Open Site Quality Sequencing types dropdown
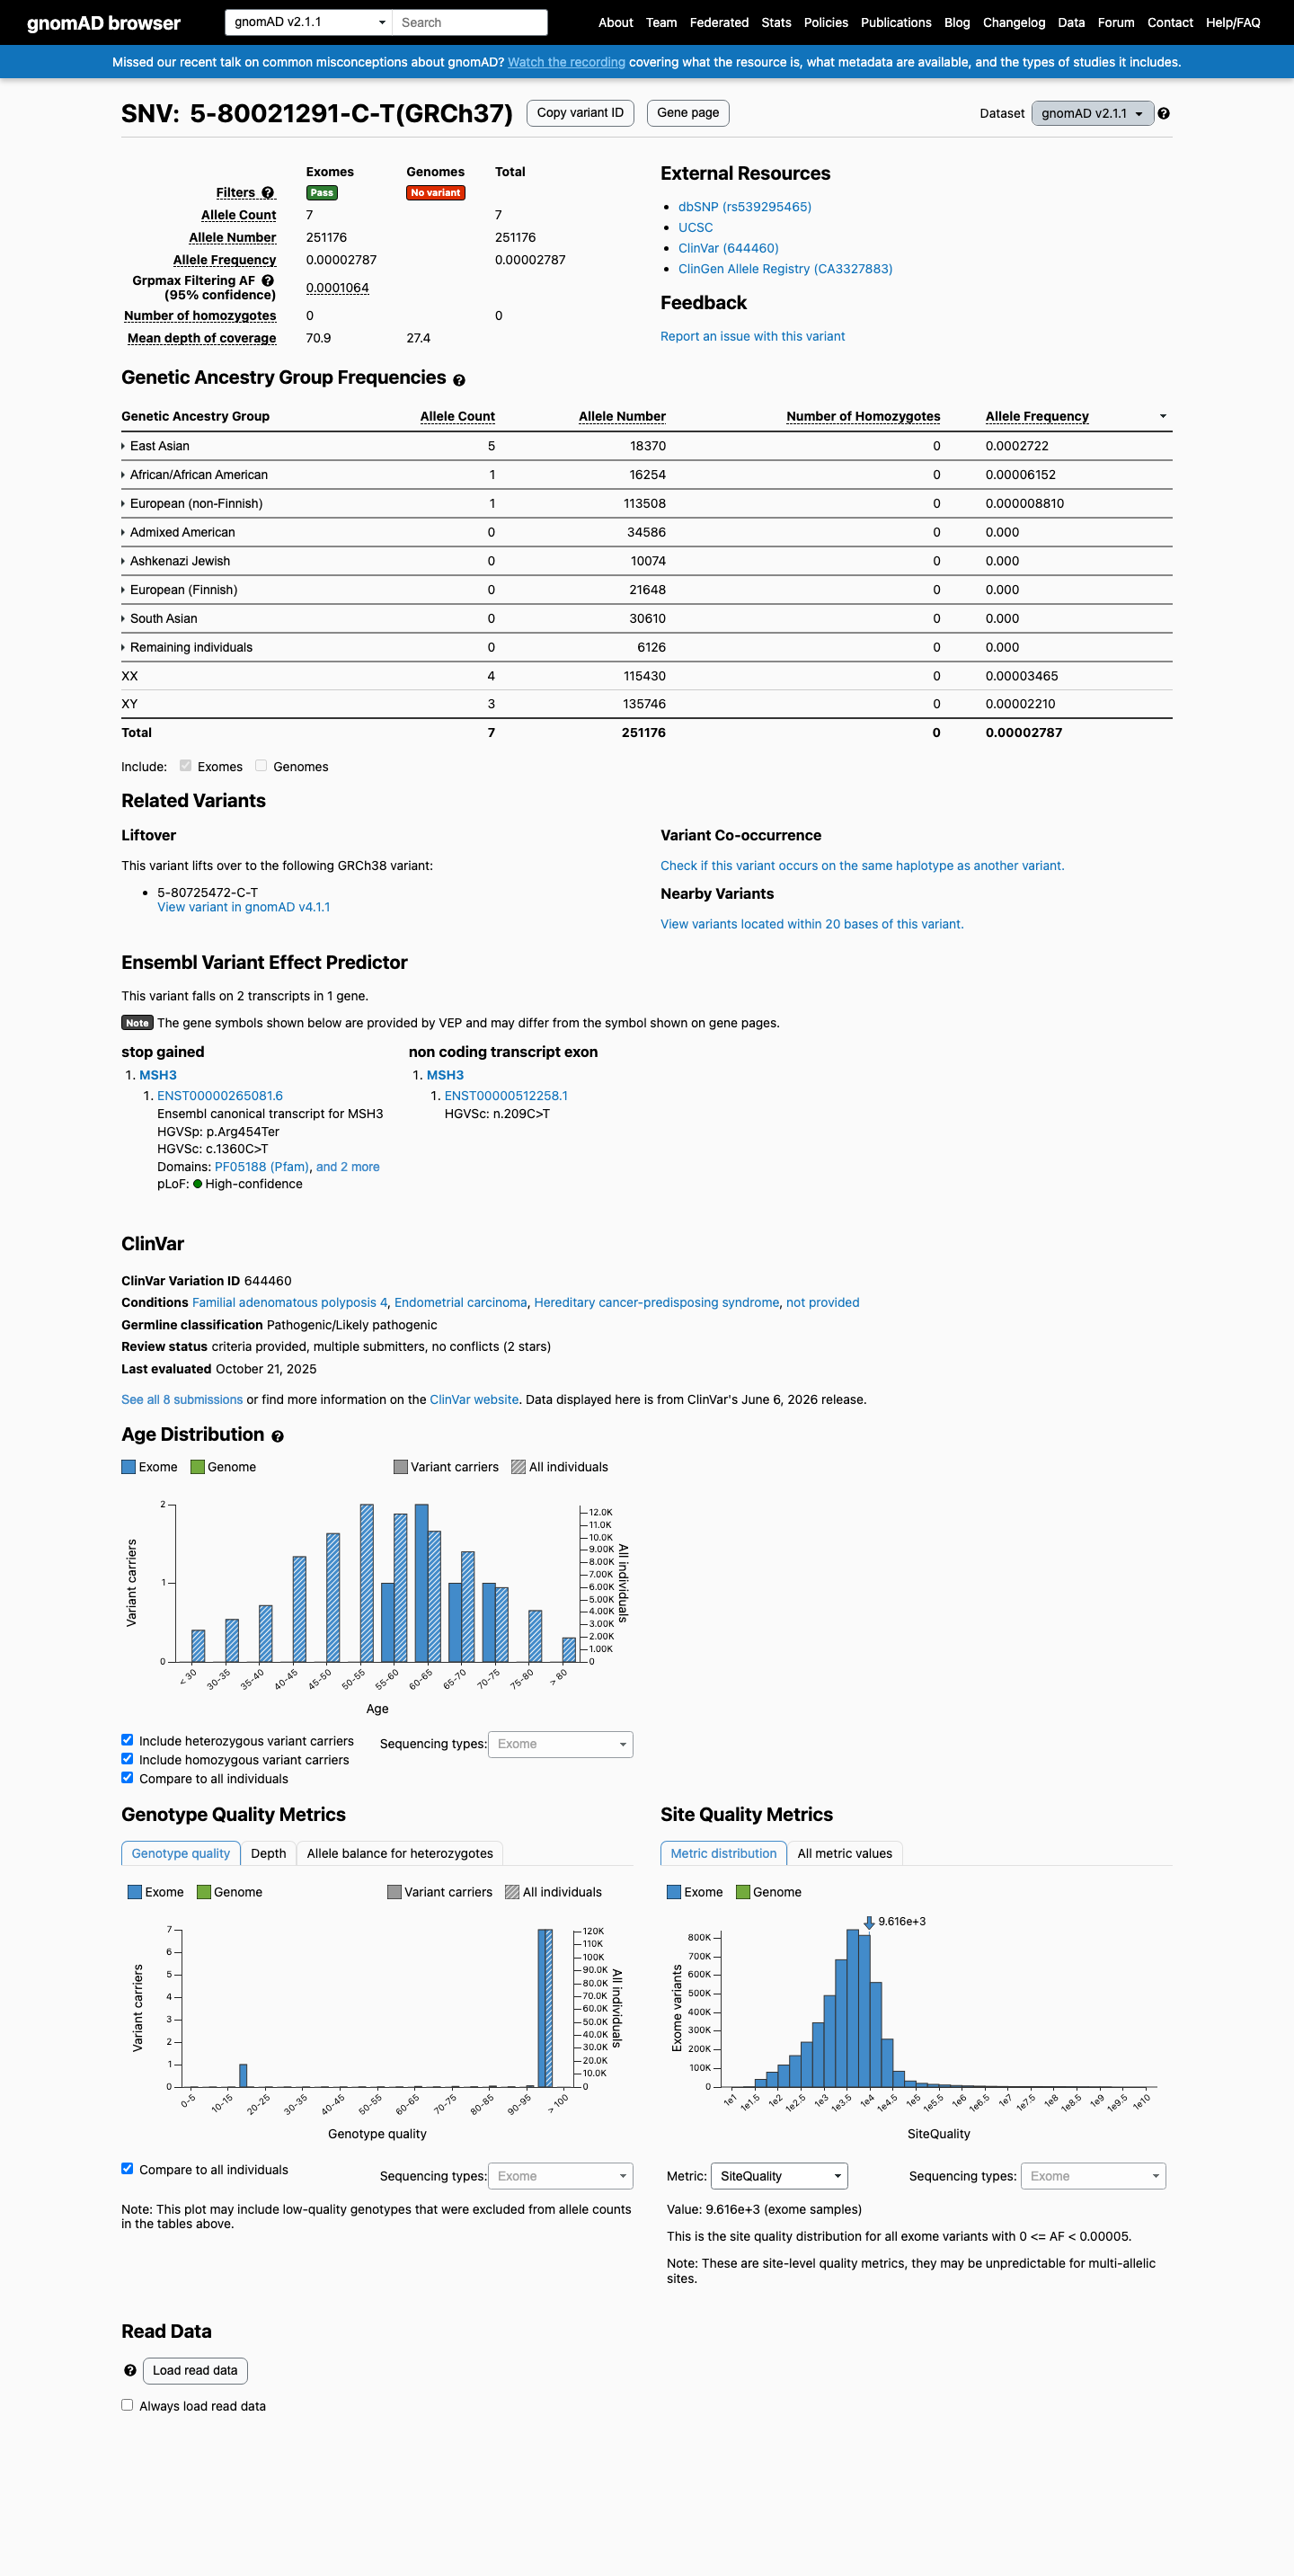 coord(1093,2176)
